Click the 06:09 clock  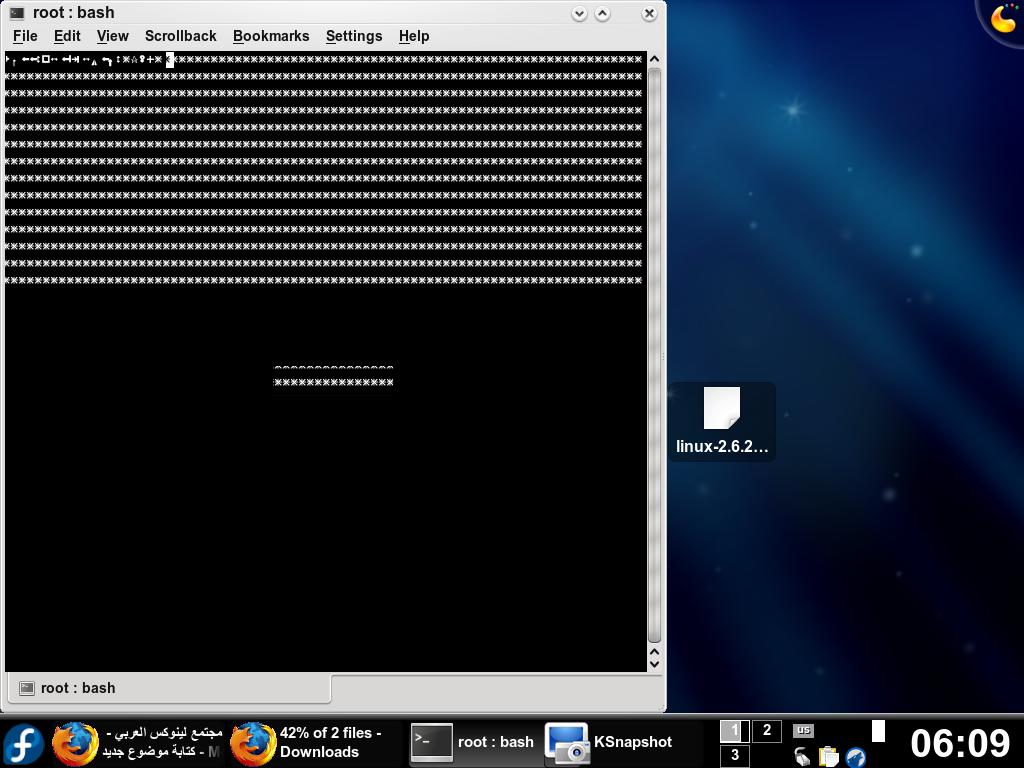tap(960, 743)
